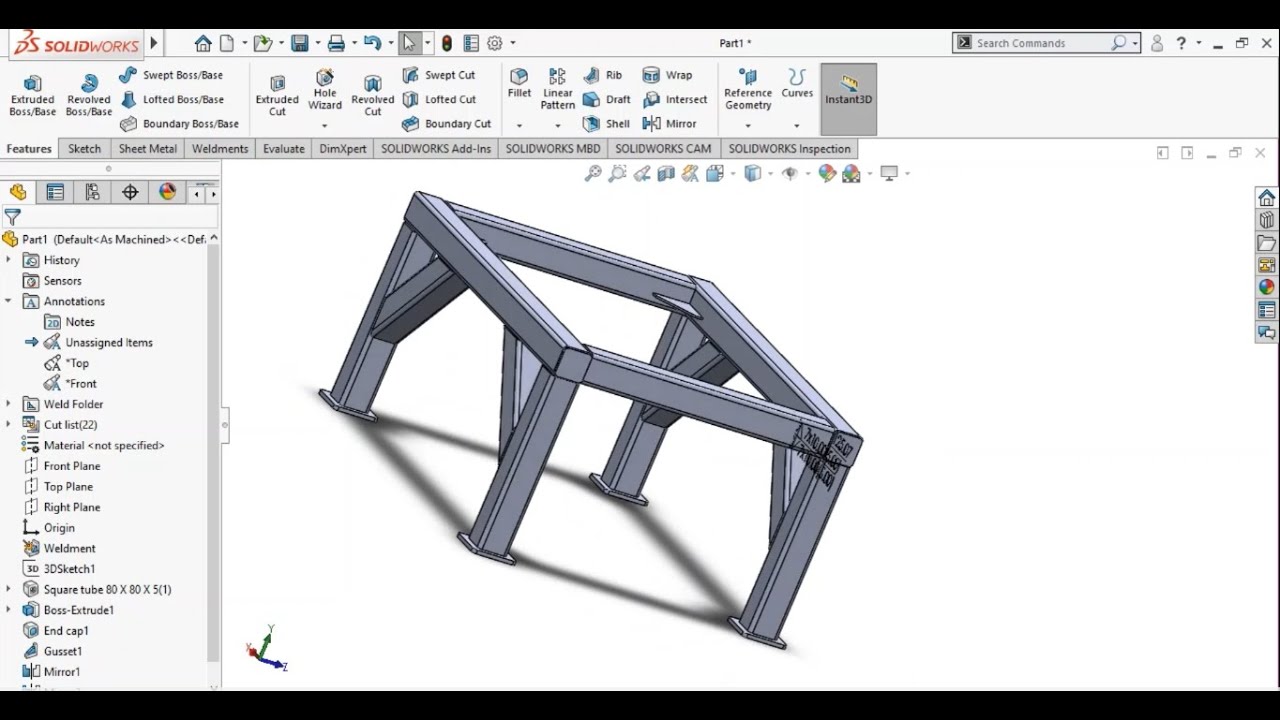Open the PropertyManager tab

55,192
